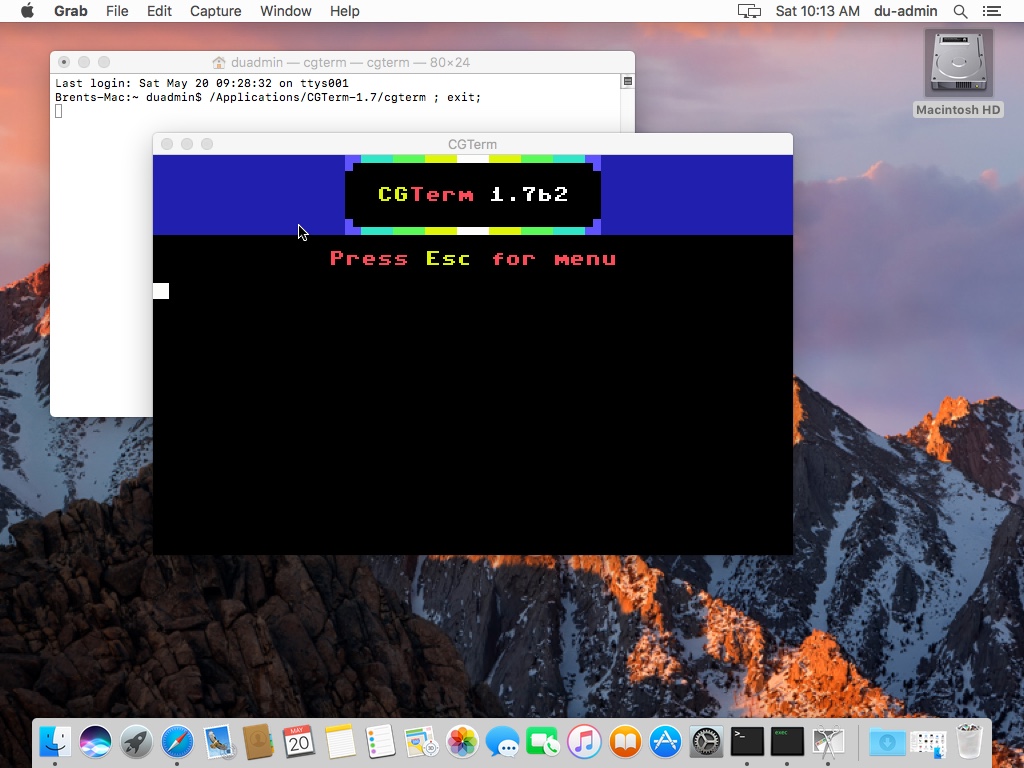This screenshot has width=1024, height=768.
Task: Click the CGTerm window title
Action: coord(472,144)
